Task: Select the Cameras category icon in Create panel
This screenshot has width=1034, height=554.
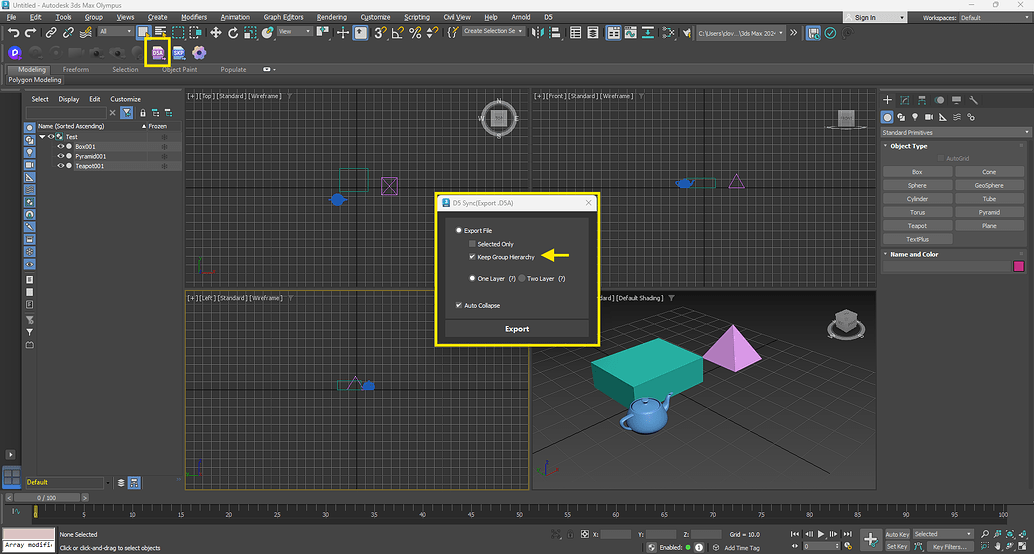Action: [929, 117]
